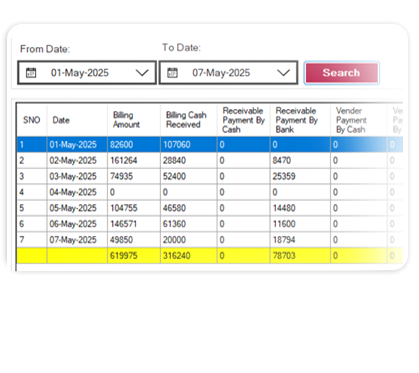The image size is (419, 373).
Task: Click the Receivable Payment By Cash header
Action: 244,120
